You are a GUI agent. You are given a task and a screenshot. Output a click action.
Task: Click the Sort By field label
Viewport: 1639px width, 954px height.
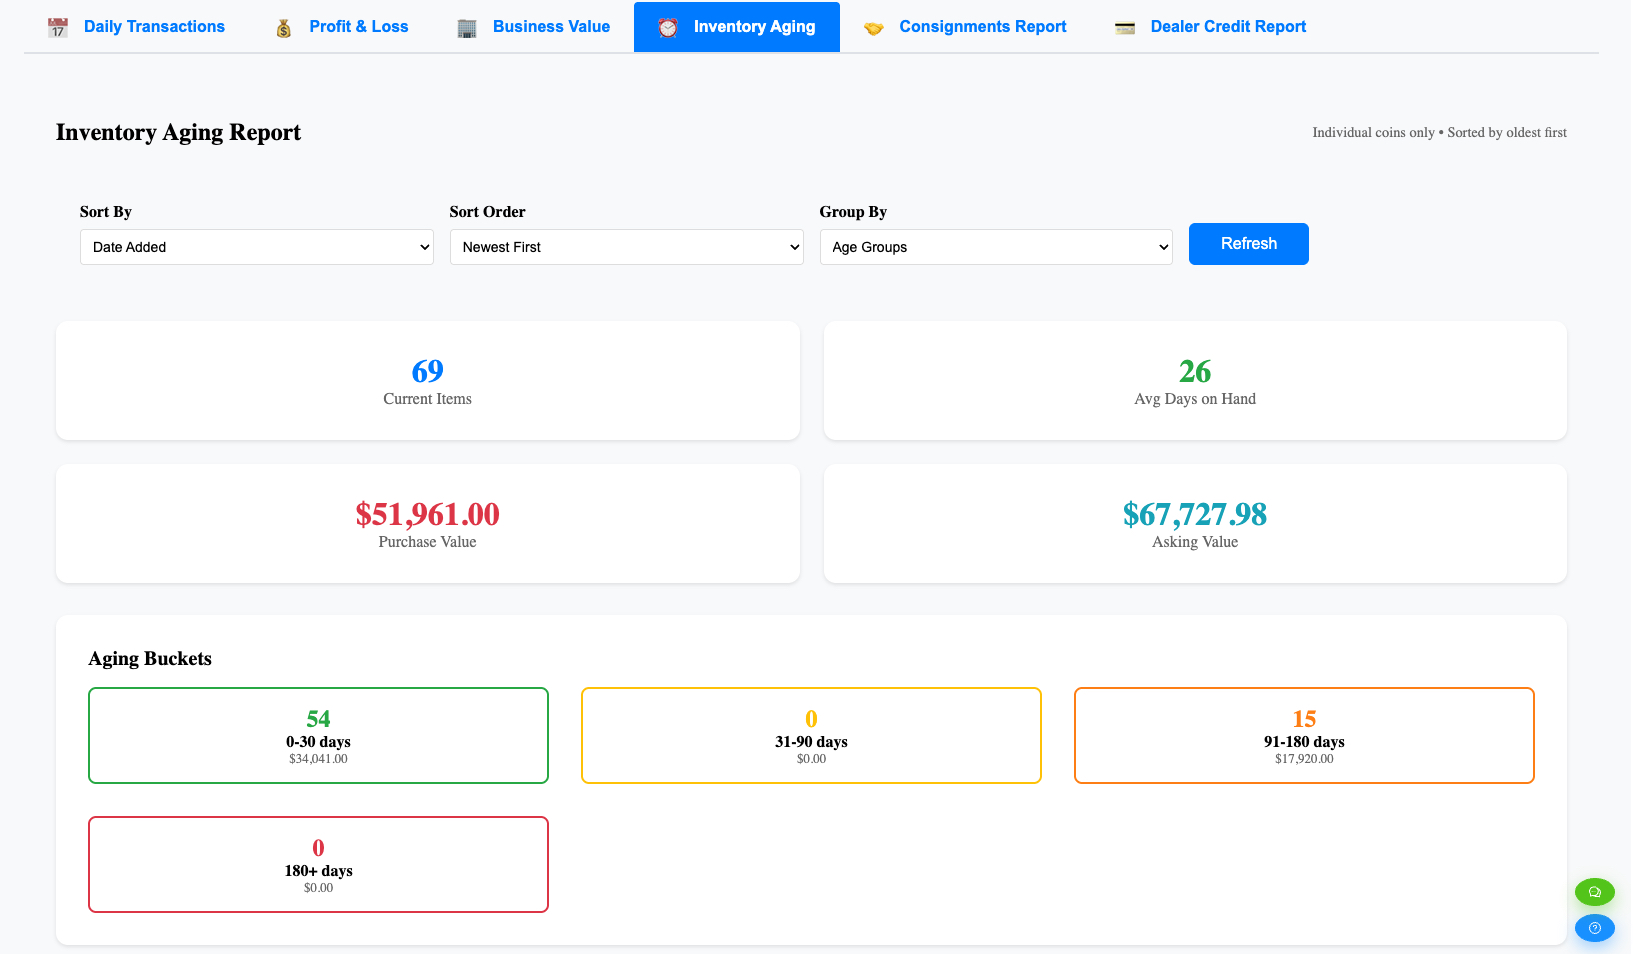[x=106, y=211]
